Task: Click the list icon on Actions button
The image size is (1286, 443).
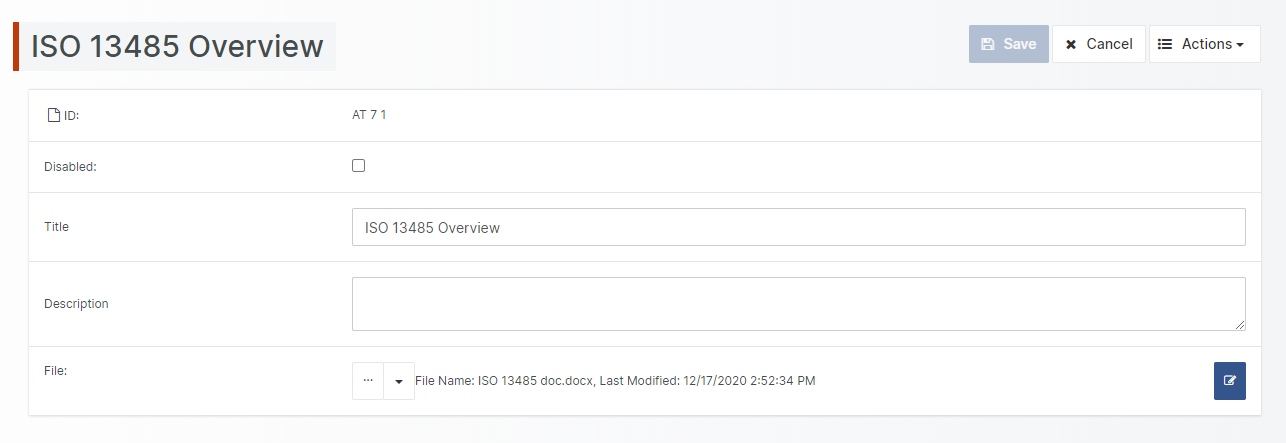Action: pyautogui.click(x=1165, y=44)
